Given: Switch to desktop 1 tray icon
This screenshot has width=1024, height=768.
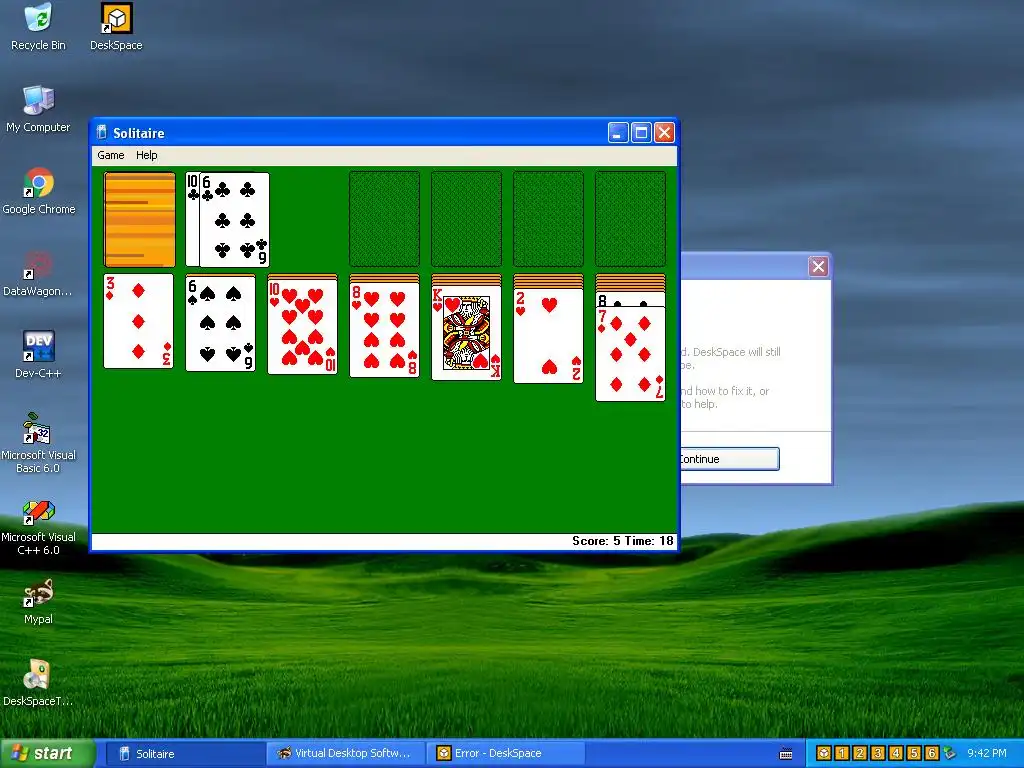Looking at the screenshot, I should 842,753.
